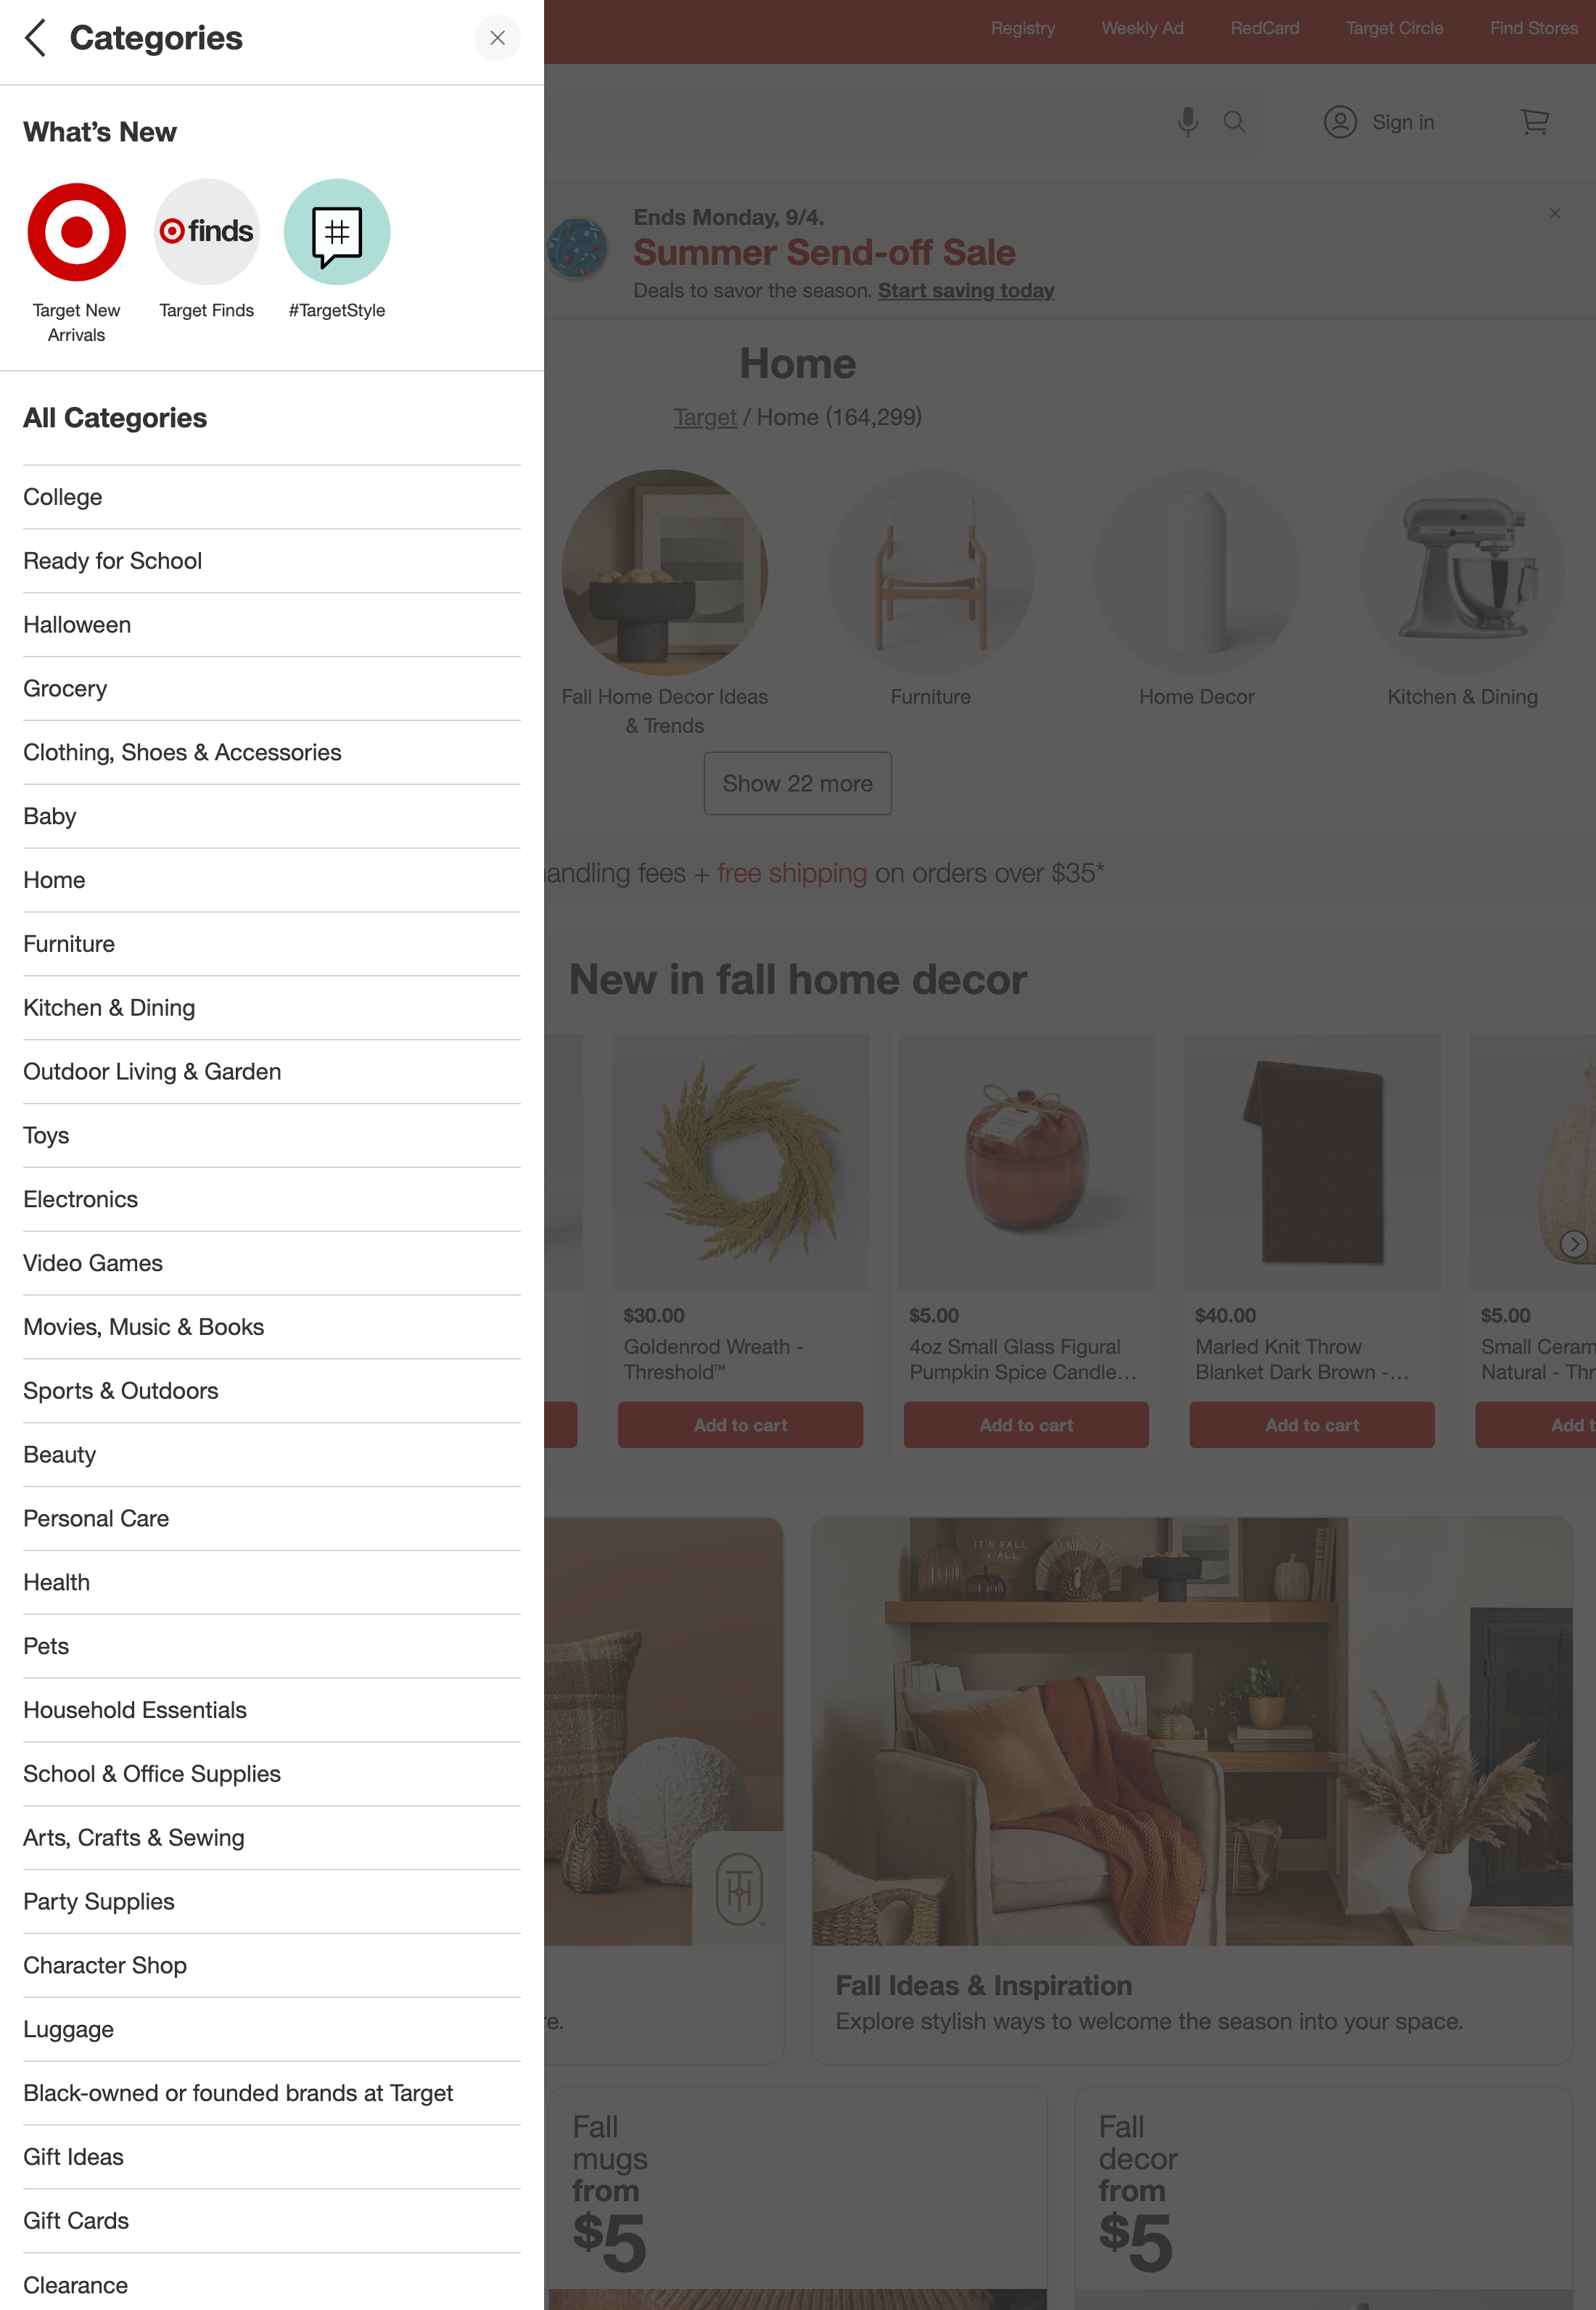The image size is (1596, 2310).
Task: Advance the fall home decor carousel arrow
Action: [x=1574, y=1243]
